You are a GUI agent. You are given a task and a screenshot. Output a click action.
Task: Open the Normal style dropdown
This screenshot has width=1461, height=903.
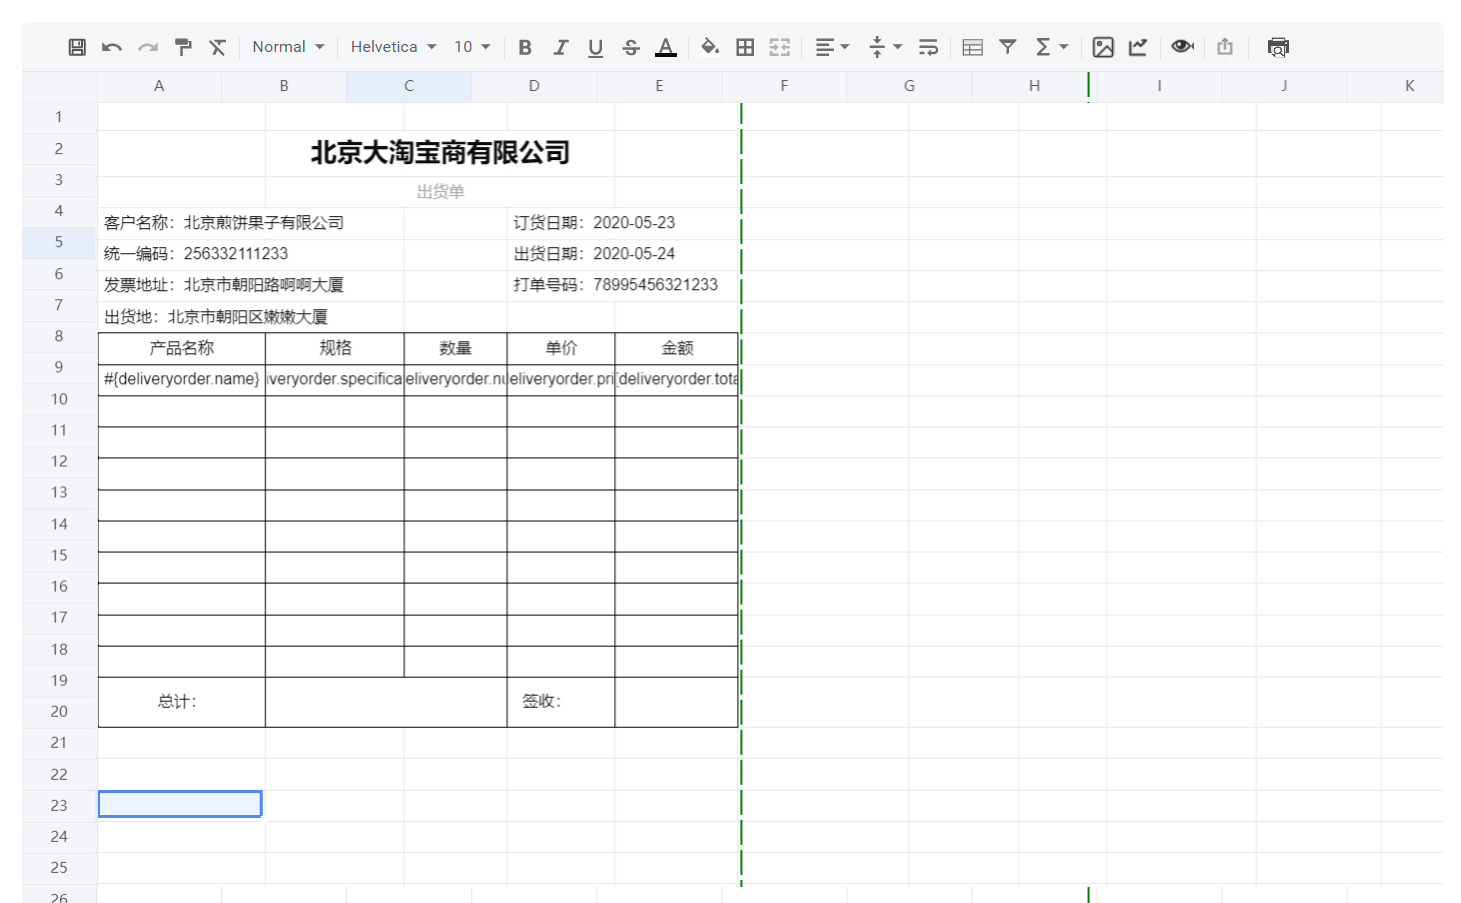(288, 46)
